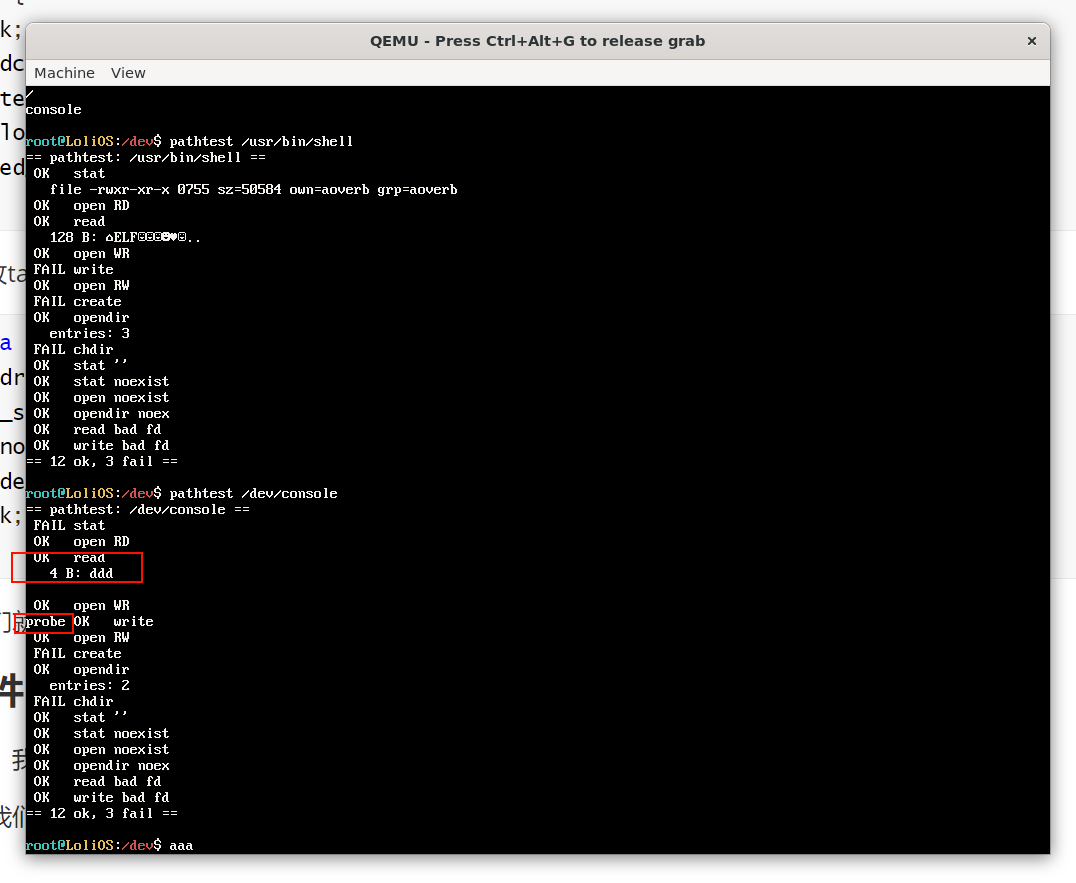Click the red-boxed 'probe' text
The image size is (1076, 883).
(46, 622)
